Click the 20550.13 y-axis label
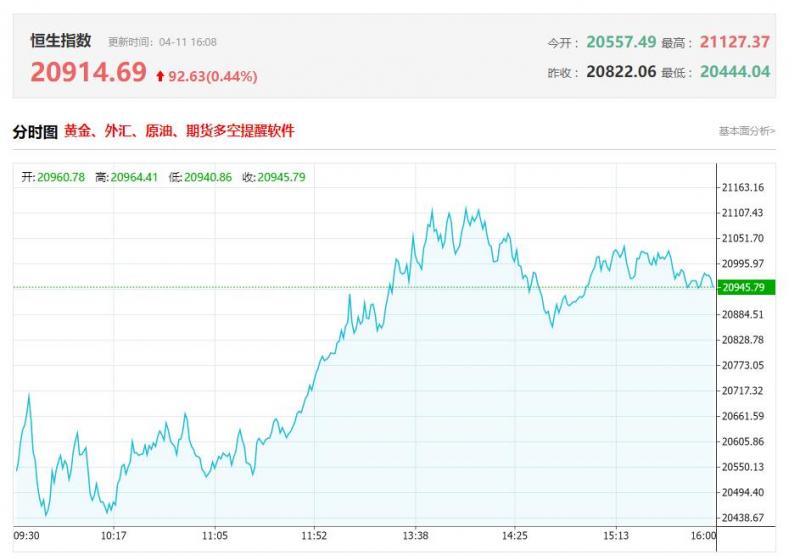Viewport: 800px width, 560px height. (x=743, y=467)
